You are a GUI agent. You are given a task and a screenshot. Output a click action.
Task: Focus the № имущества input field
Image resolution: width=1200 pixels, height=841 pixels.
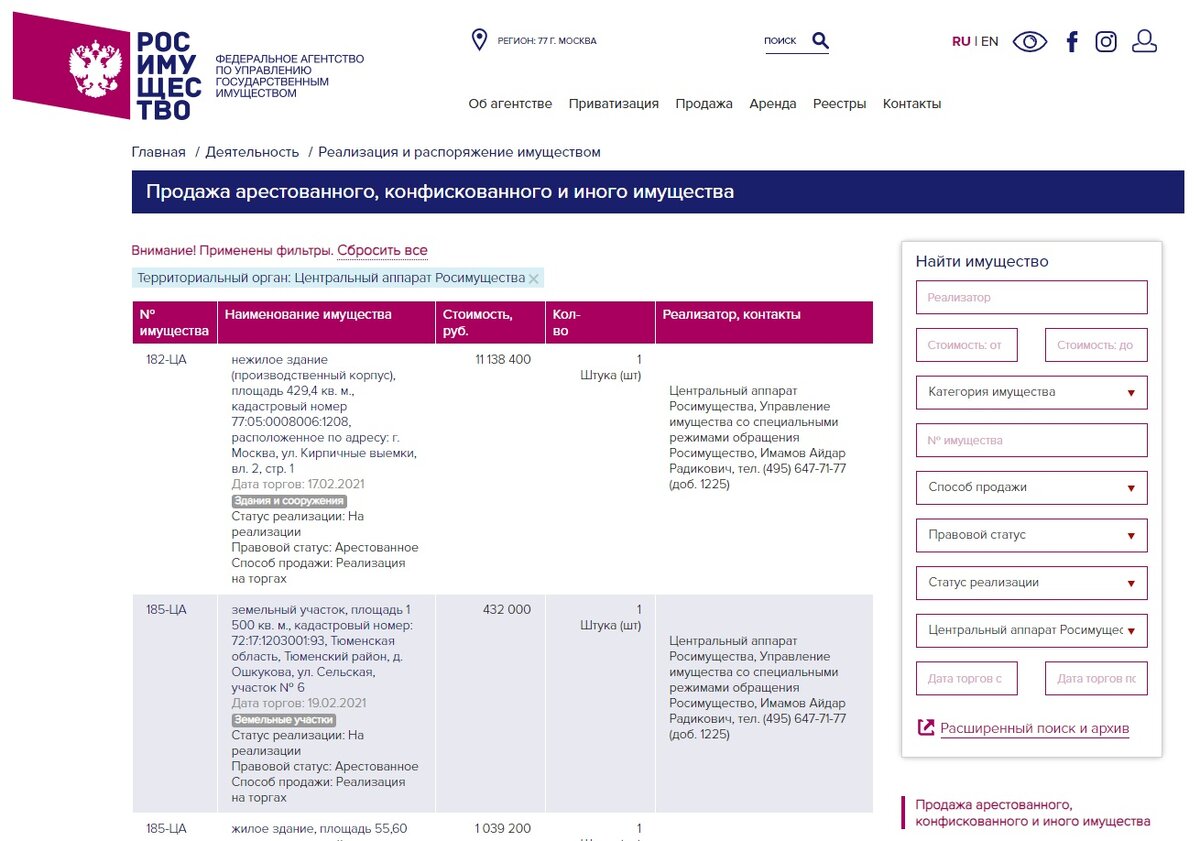coord(1032,440)
